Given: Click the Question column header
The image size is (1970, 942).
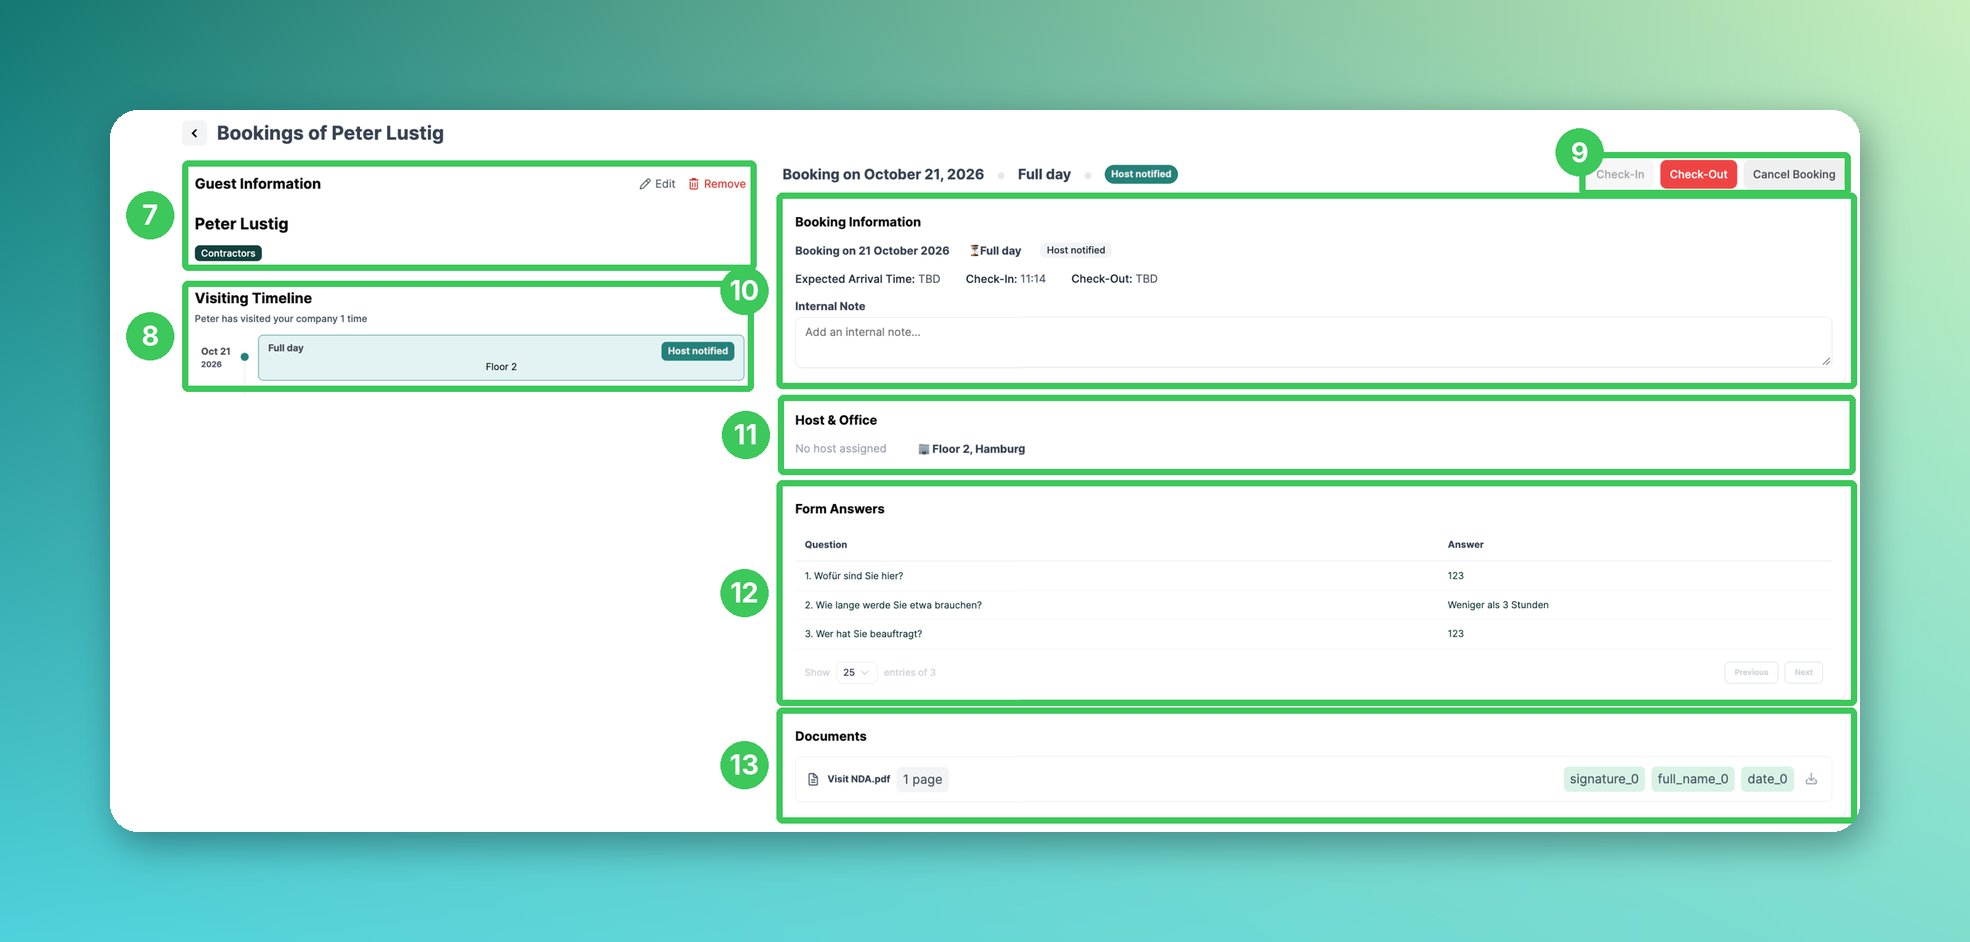Looking at the screenshot, I should (826, 545).
